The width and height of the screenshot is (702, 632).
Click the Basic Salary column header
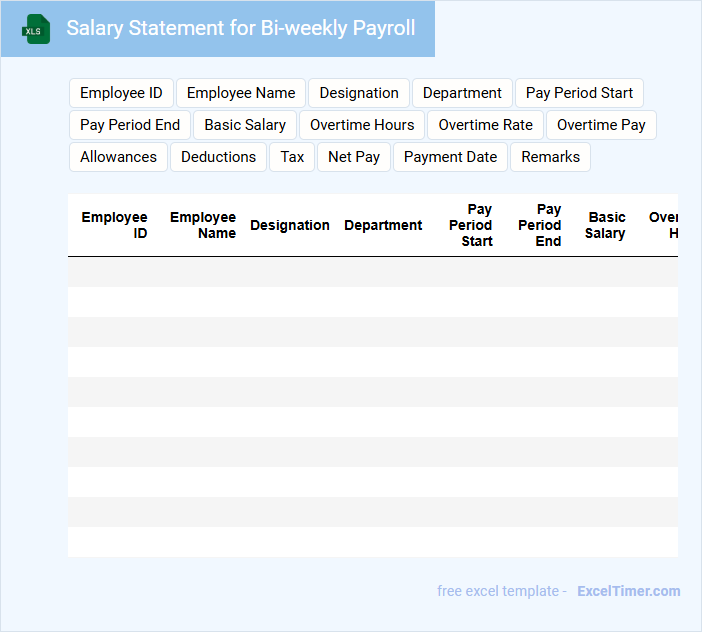click(x=605, y=225)
